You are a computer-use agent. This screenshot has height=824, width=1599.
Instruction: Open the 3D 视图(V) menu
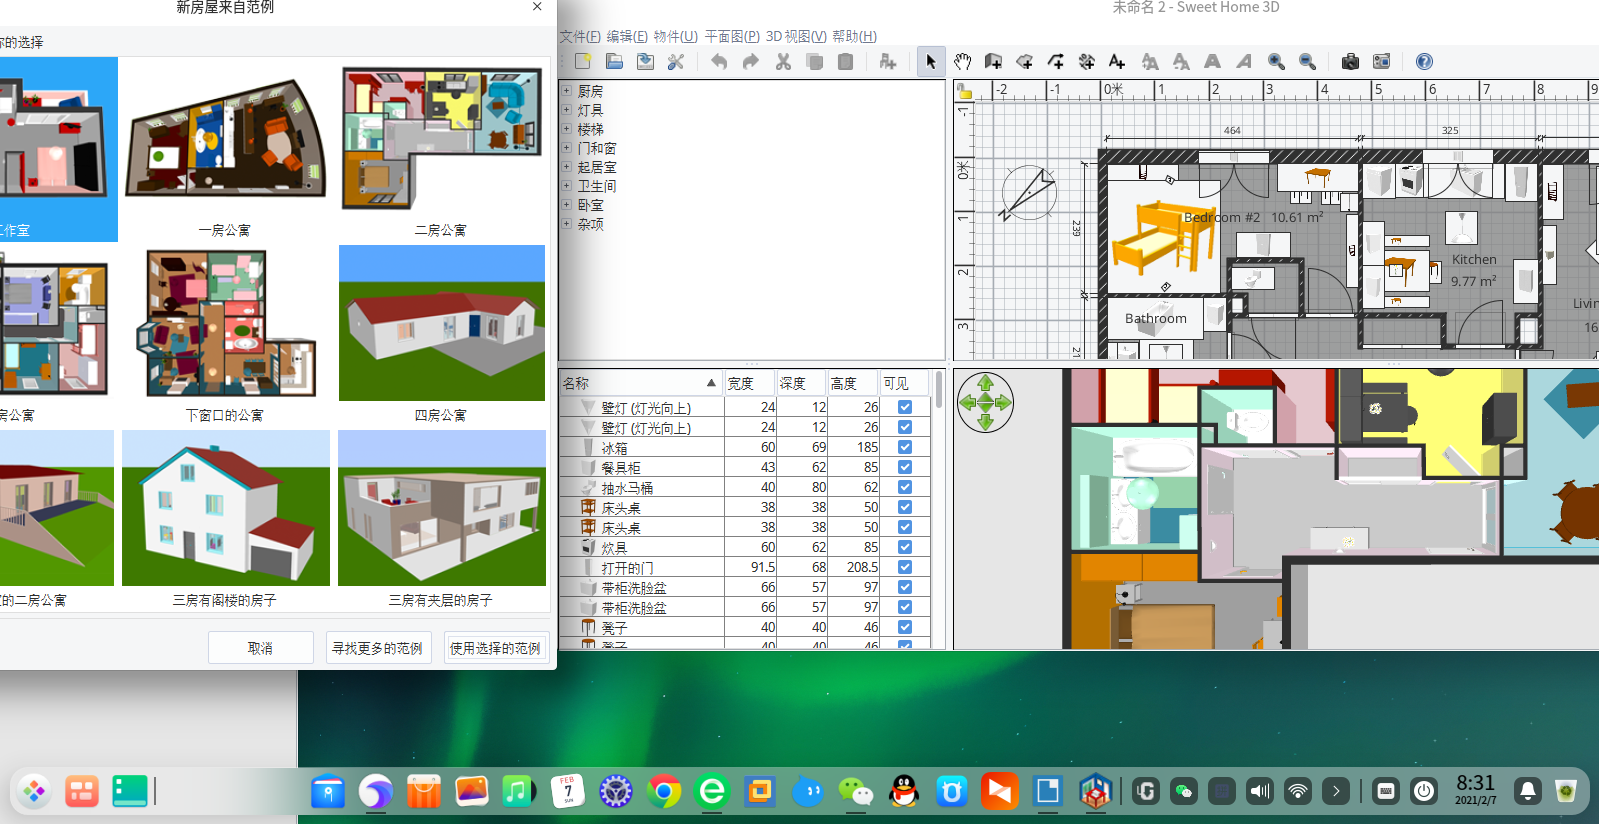click(795, 36)
